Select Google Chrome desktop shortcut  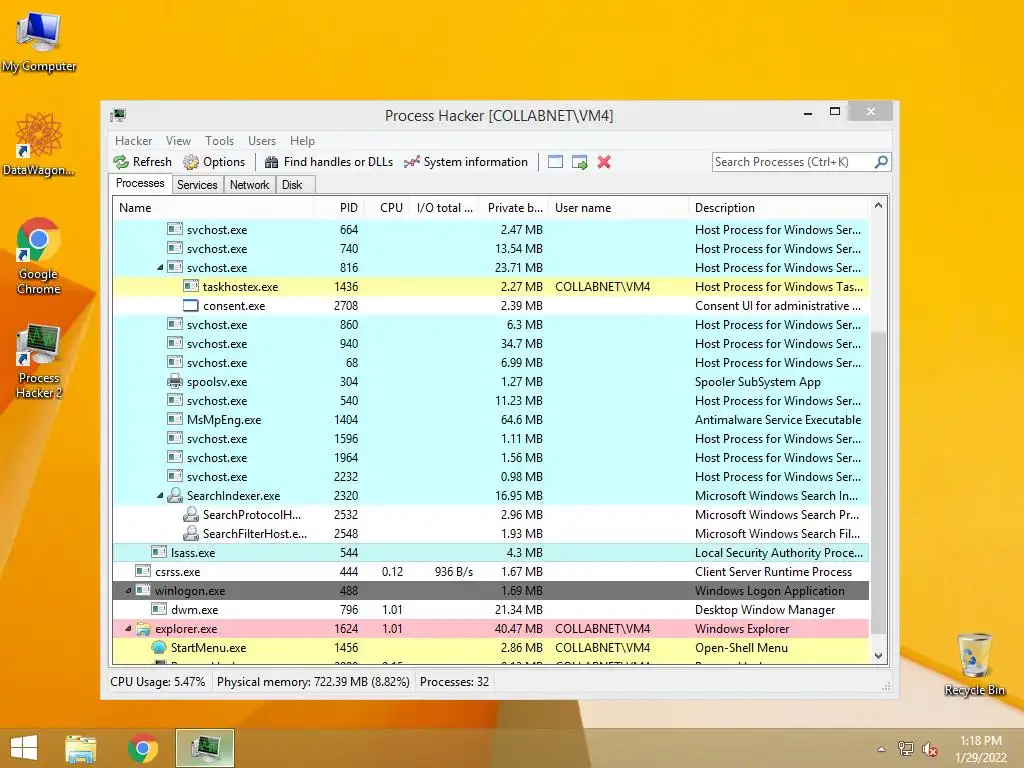39,257
